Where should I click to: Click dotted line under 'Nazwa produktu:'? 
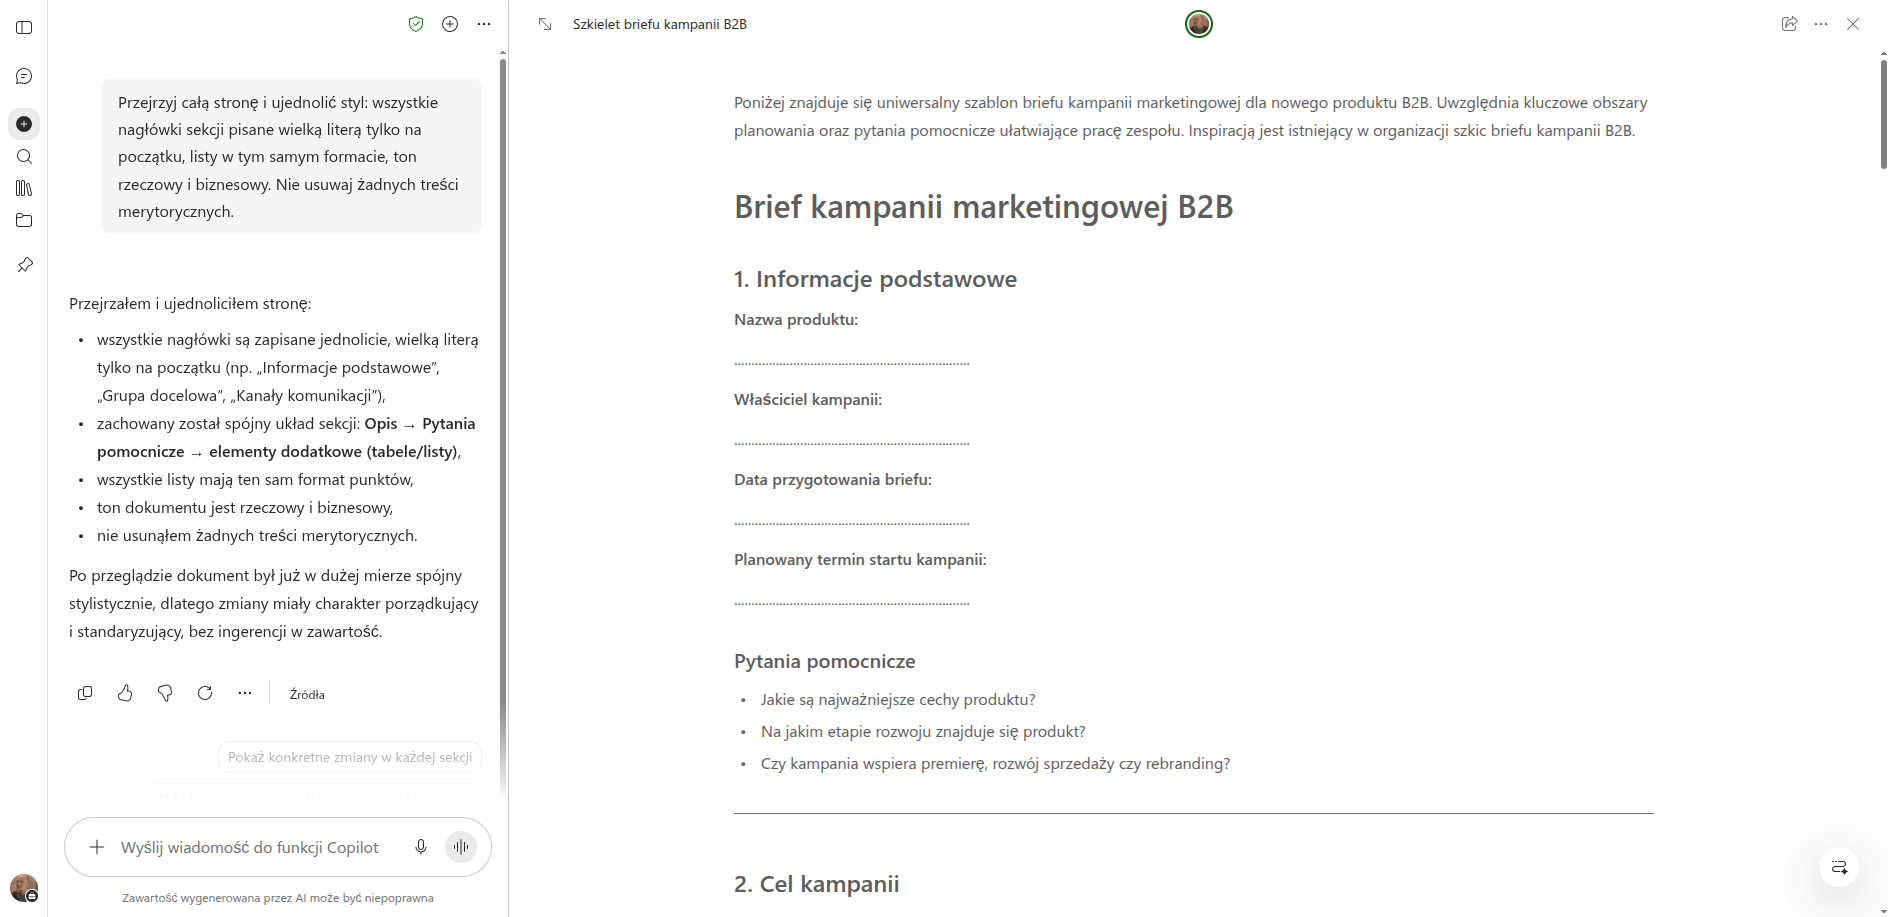[852, 362]
